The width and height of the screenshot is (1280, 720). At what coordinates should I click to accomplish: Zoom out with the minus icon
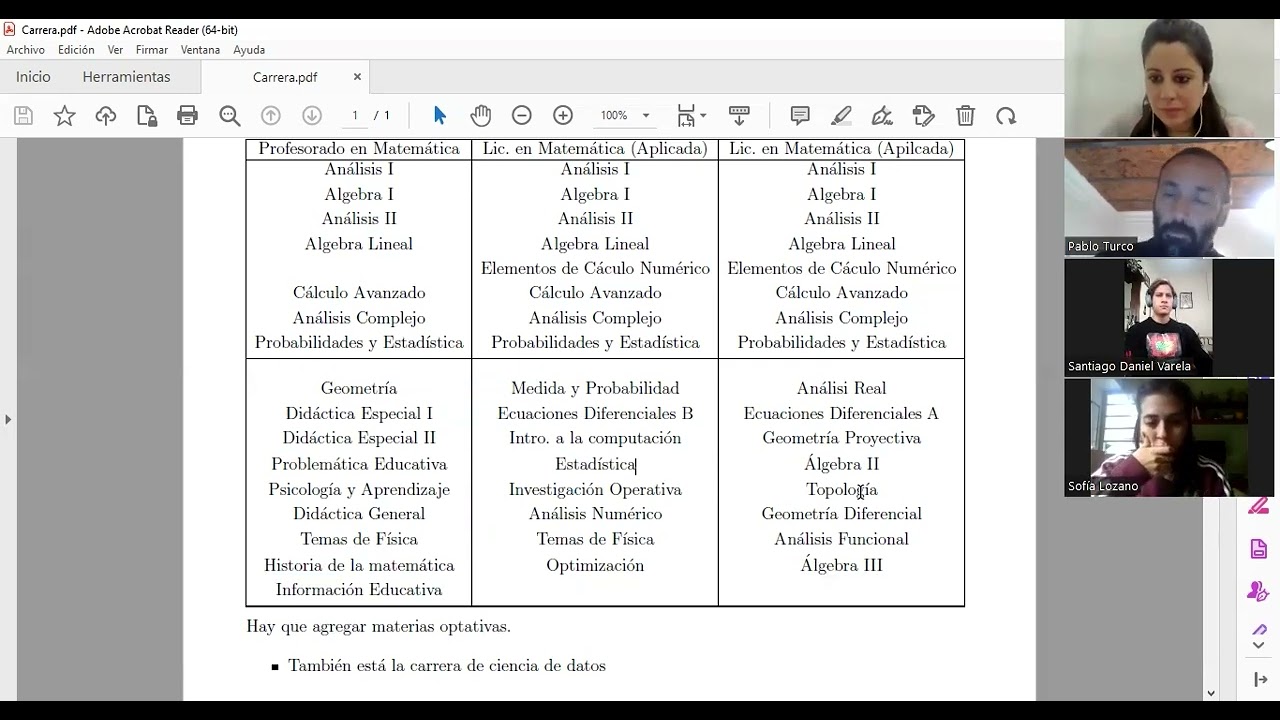click(x=522, y=116)
